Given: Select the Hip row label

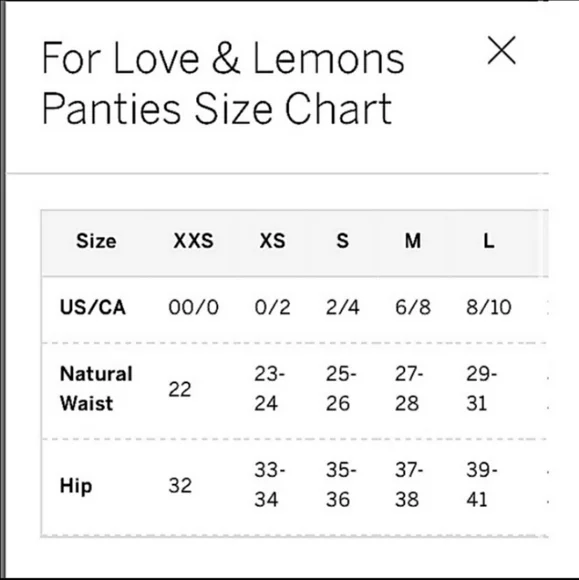Looking at the screenshot, I should click(x=76, y=485).
